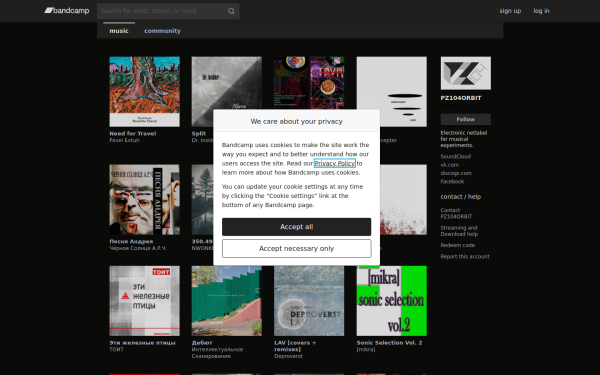This screenshot has height=375, width=600.
Task: Click the Дебют album title
Action: click(202, 343)
